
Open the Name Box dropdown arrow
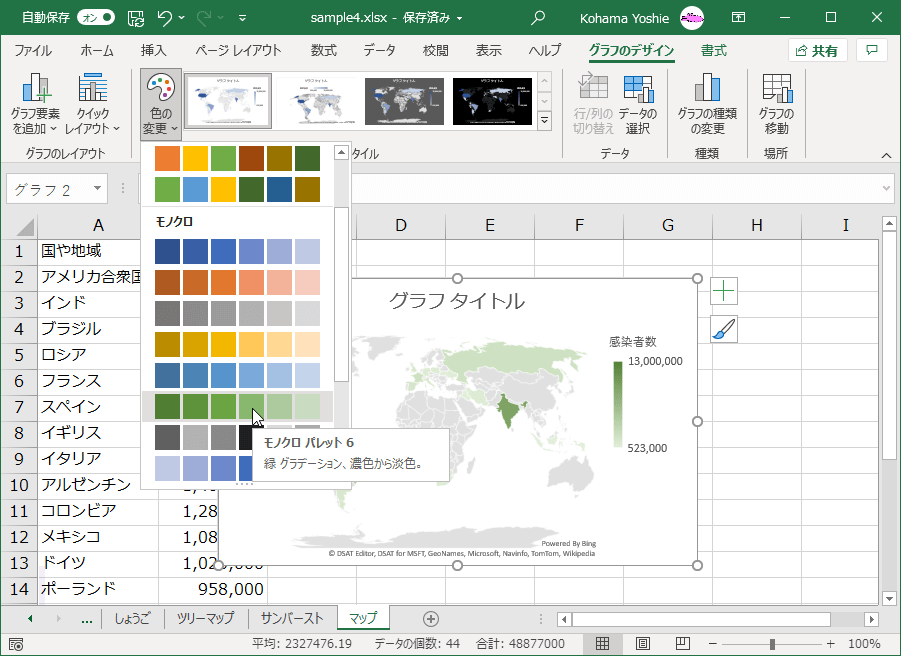point(97,189)
